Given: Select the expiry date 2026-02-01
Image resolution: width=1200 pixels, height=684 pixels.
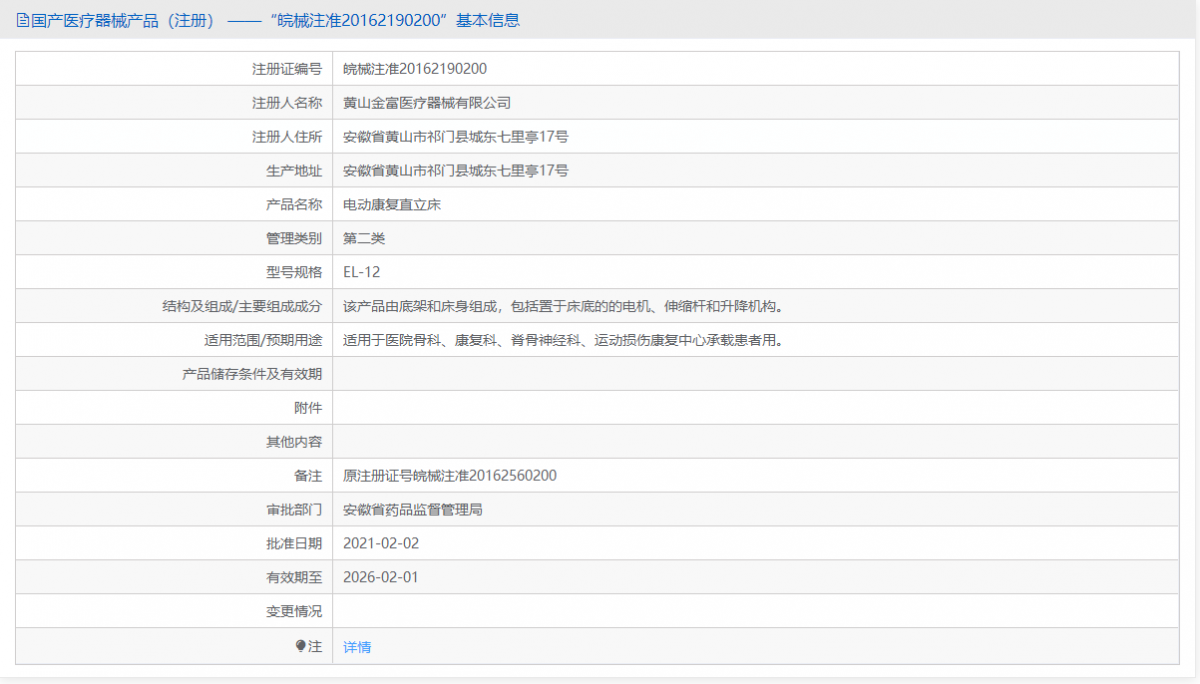Looking at the screenshot, I should [381, 577].
